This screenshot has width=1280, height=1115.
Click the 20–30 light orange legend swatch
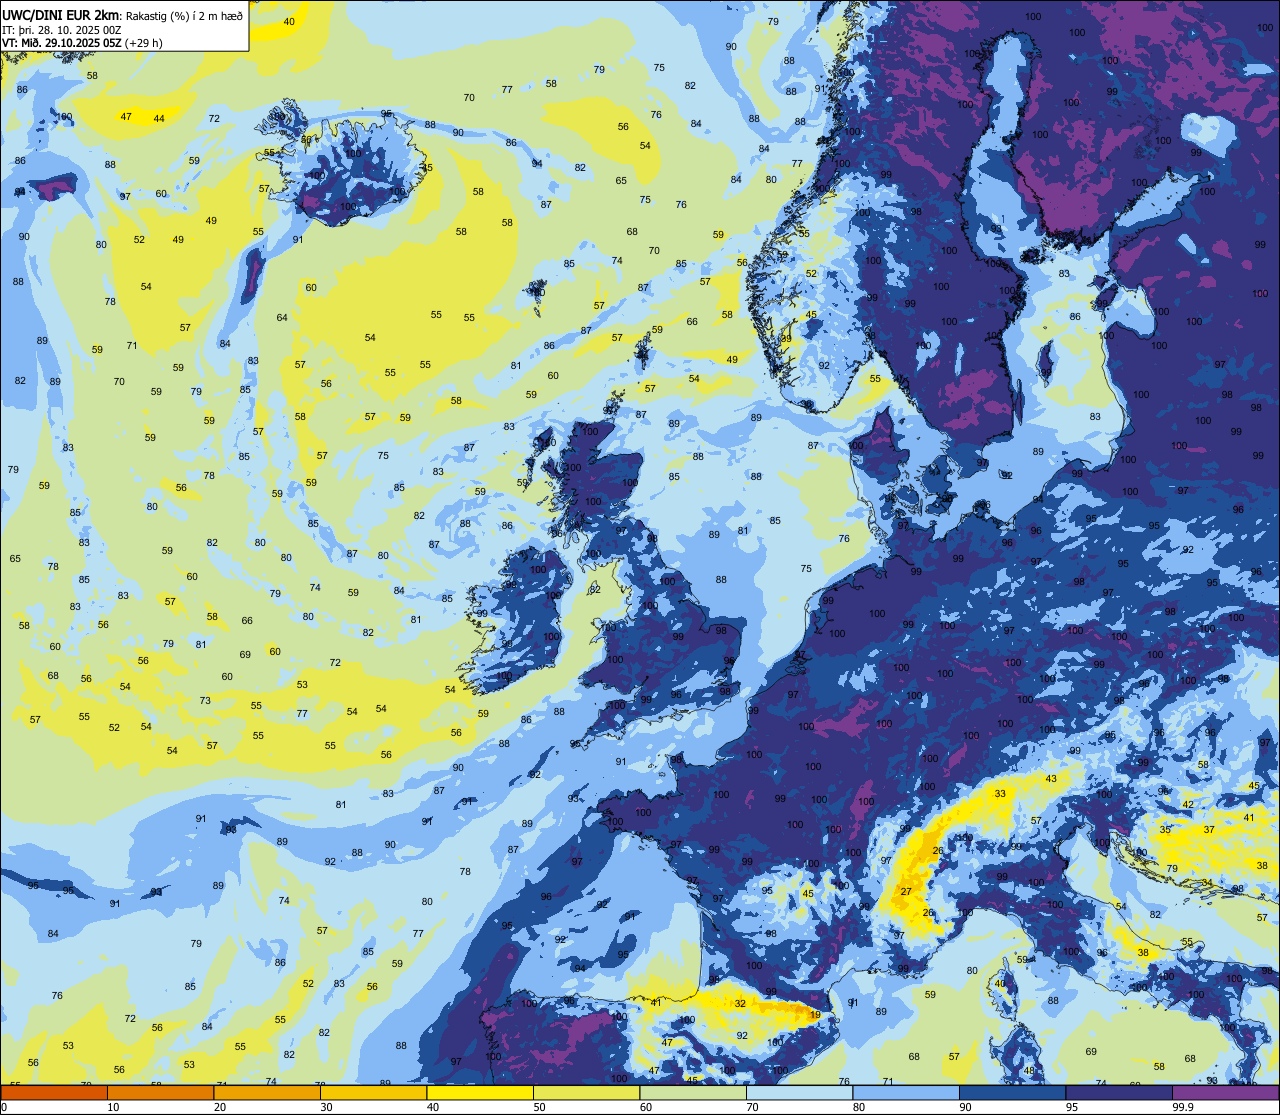(x=267, y=1092)
